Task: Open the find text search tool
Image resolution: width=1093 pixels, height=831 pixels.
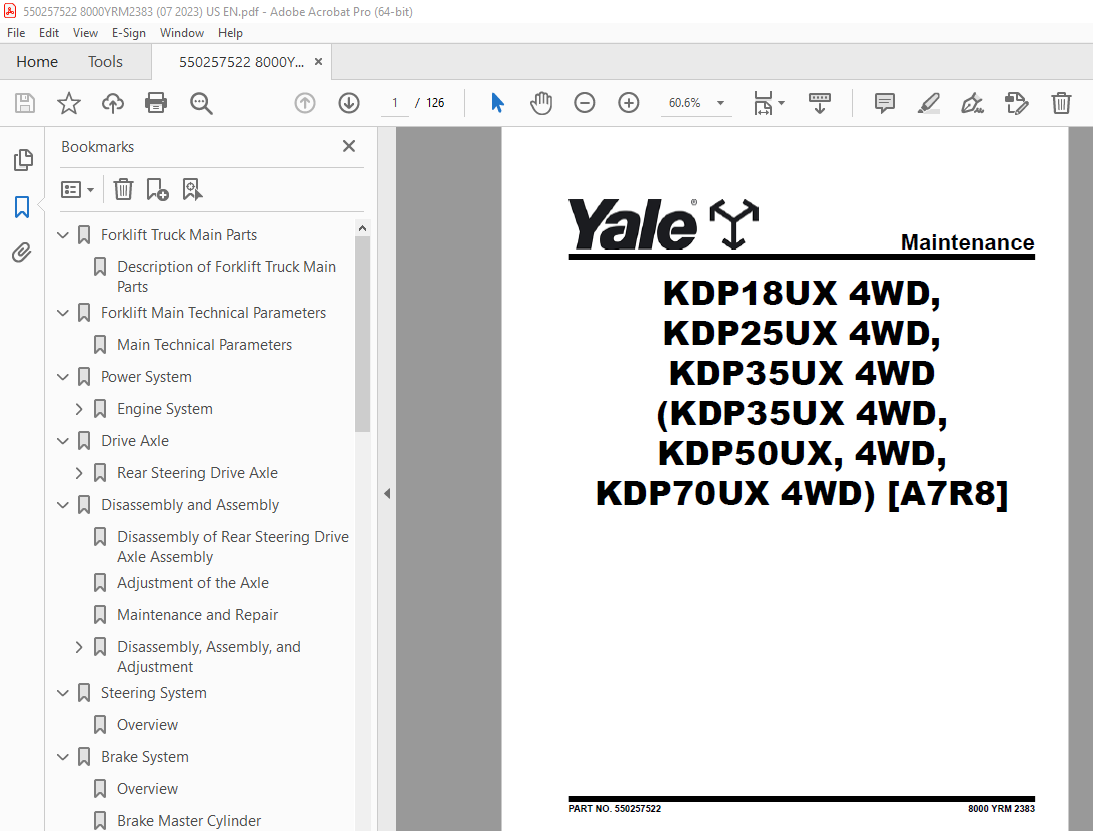Action: [x=201, y=103]
